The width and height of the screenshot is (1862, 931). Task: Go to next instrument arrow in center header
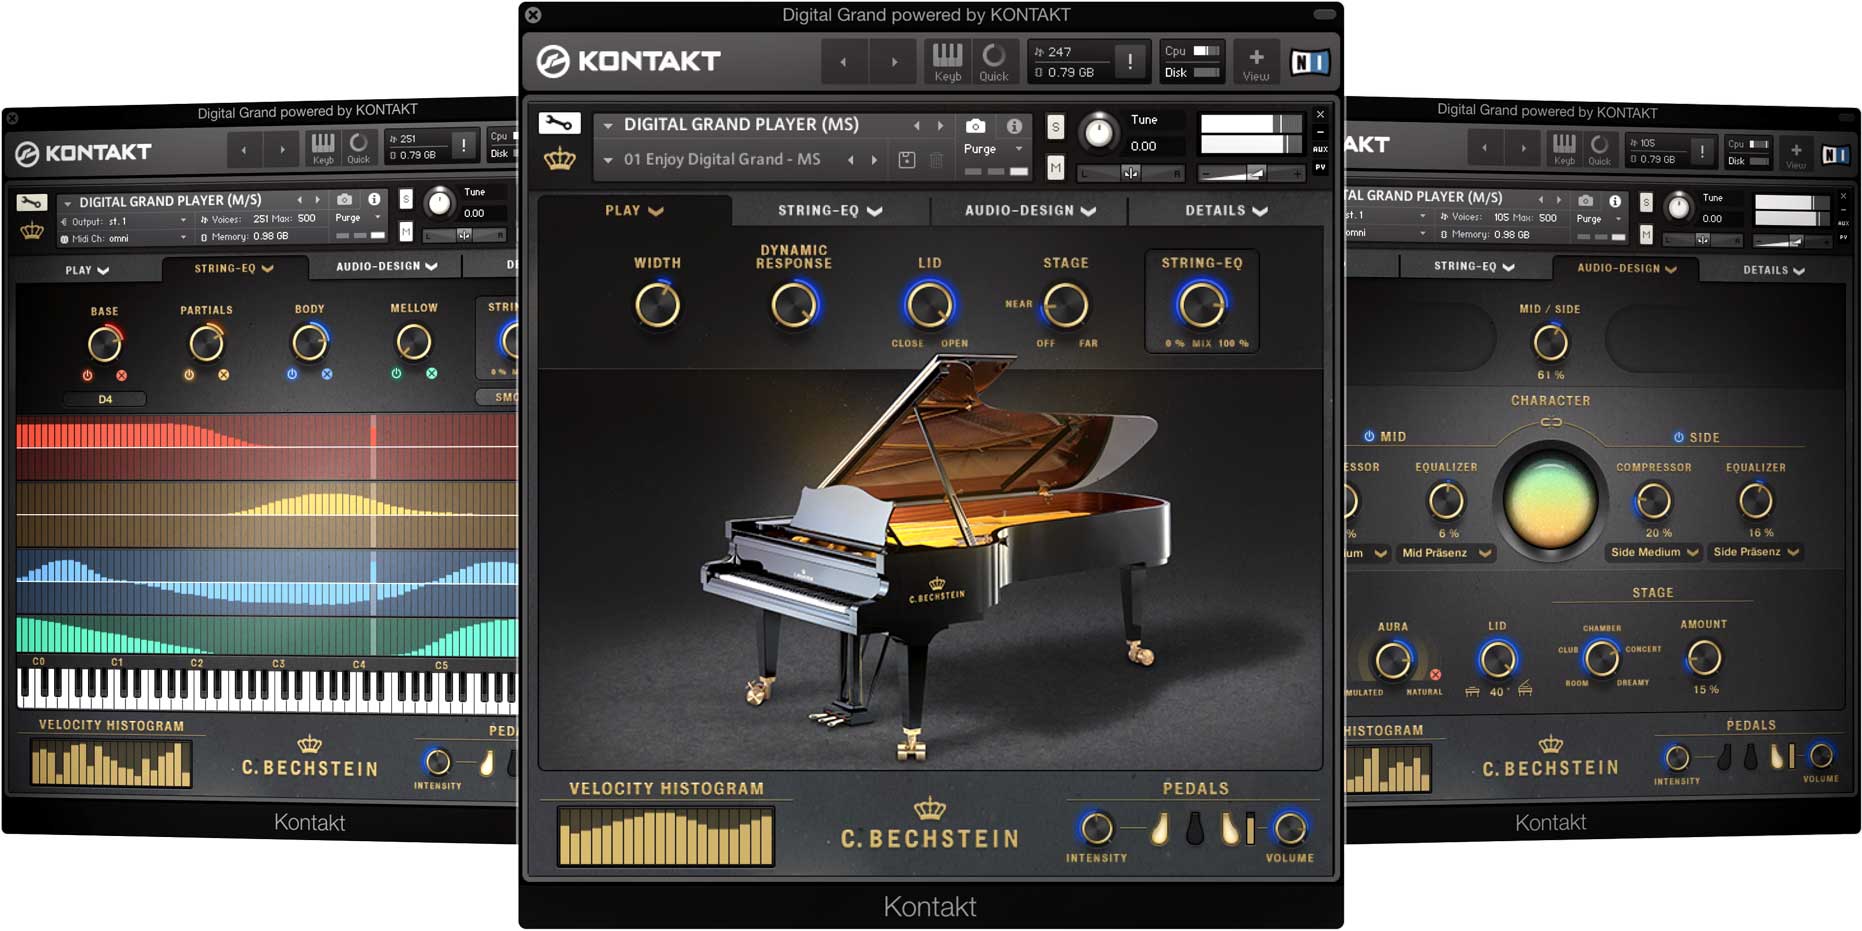[940, 125]
